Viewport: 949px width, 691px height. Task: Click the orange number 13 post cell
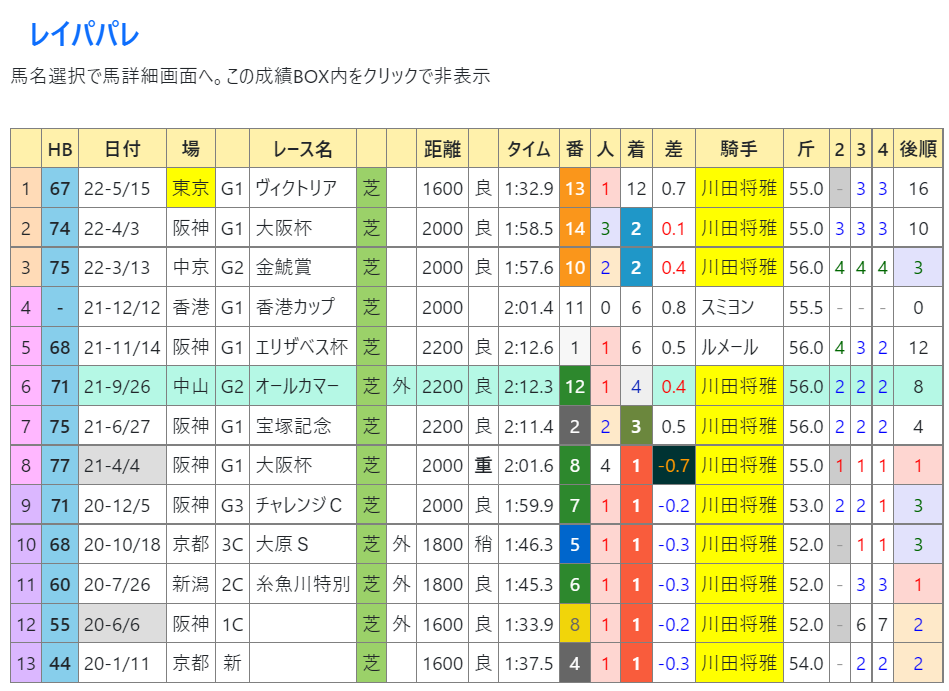(575, 188)
